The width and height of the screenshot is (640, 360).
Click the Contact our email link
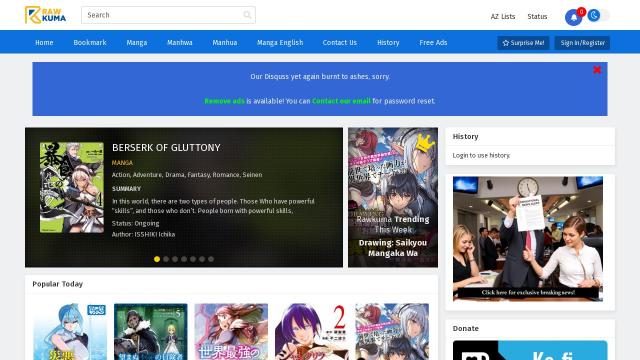coord(341,101)
